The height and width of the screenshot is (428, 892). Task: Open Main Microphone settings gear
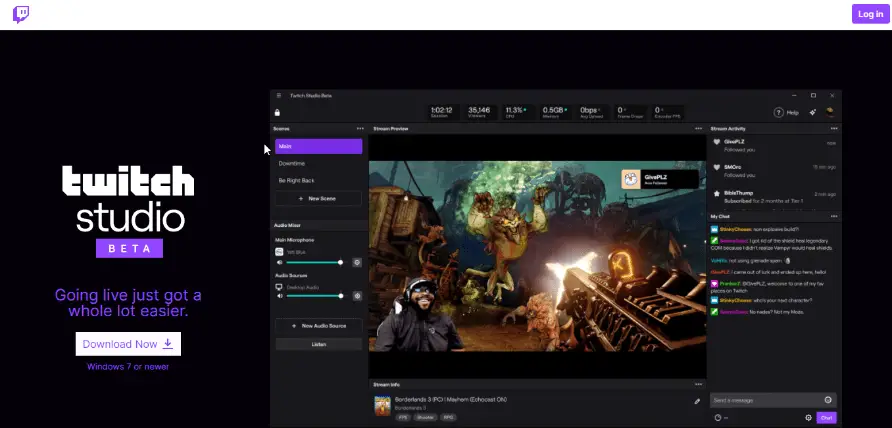coord(357,262)
